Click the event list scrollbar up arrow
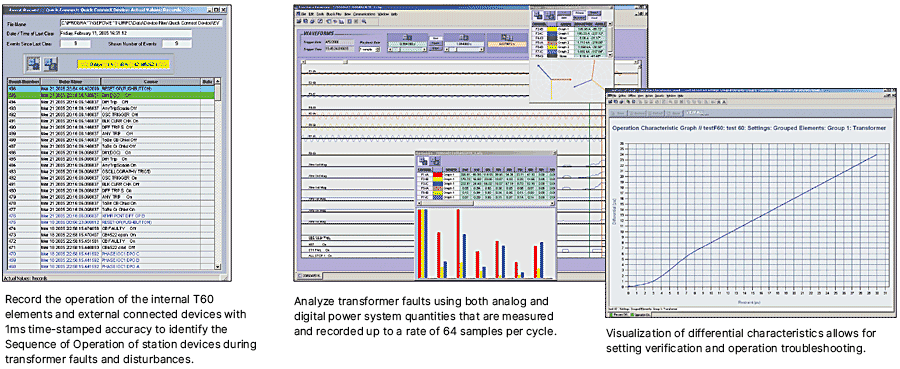Image resolution: width=900 pixels, height=369 pixels. pyautogui.click(x=218, y=82)
